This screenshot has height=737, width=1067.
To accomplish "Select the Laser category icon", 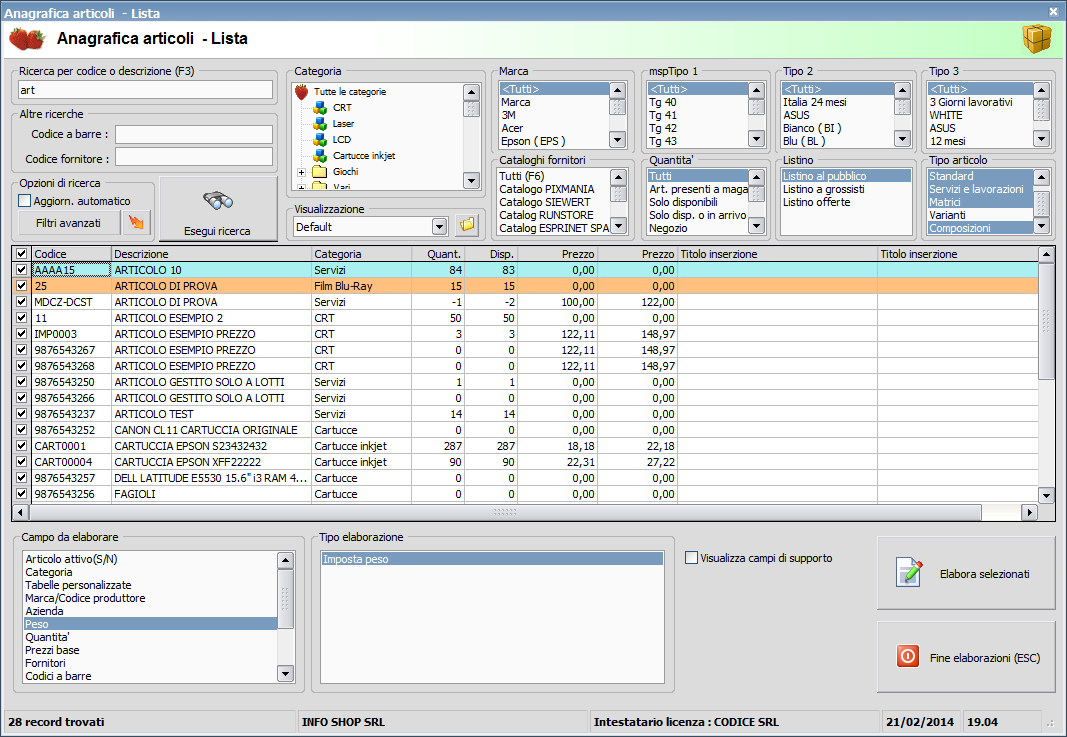I will [320, 123].
